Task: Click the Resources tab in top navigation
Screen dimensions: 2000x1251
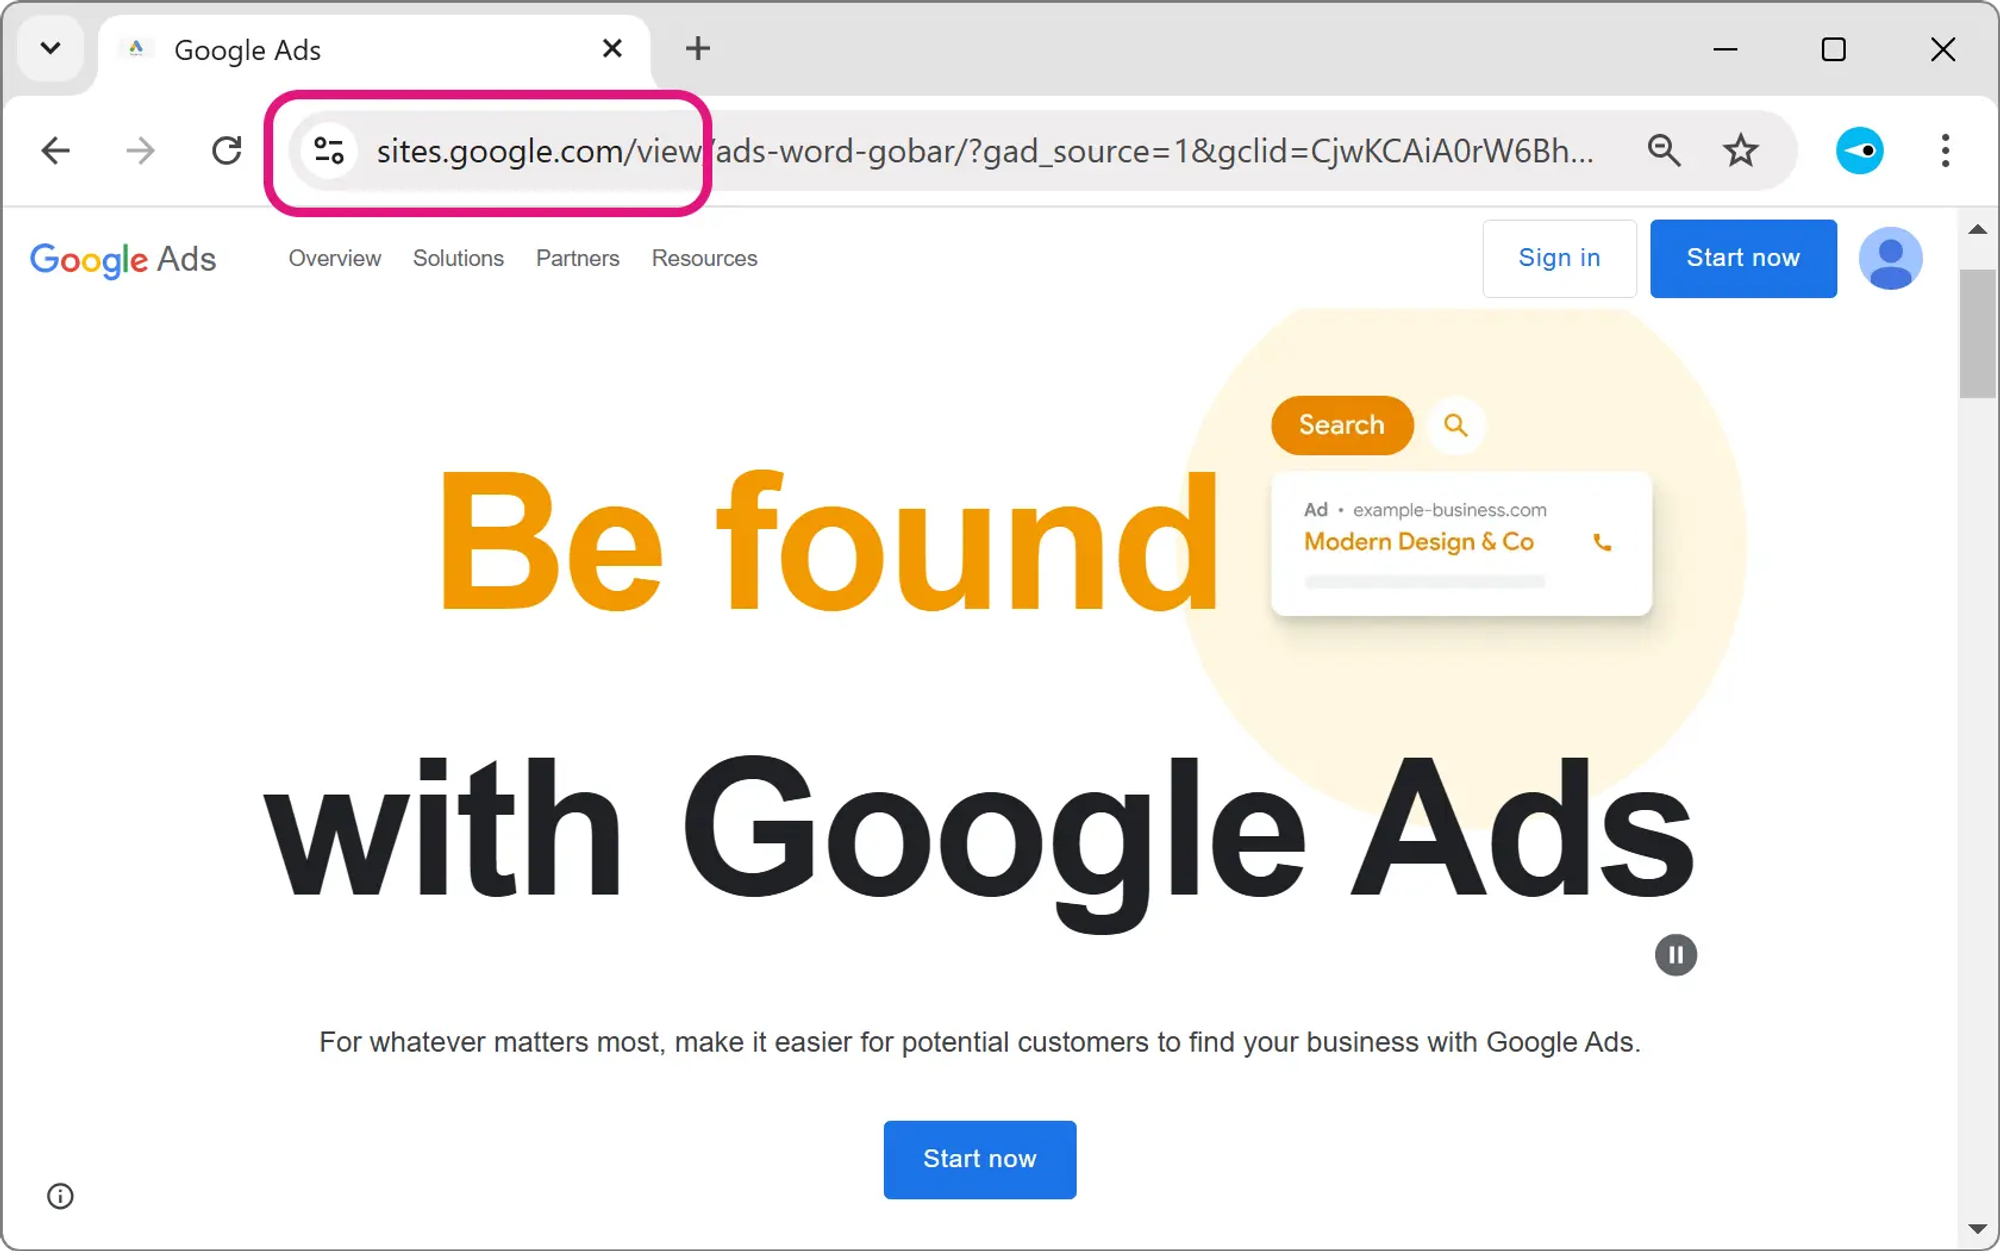Action: tap(705, 258)
